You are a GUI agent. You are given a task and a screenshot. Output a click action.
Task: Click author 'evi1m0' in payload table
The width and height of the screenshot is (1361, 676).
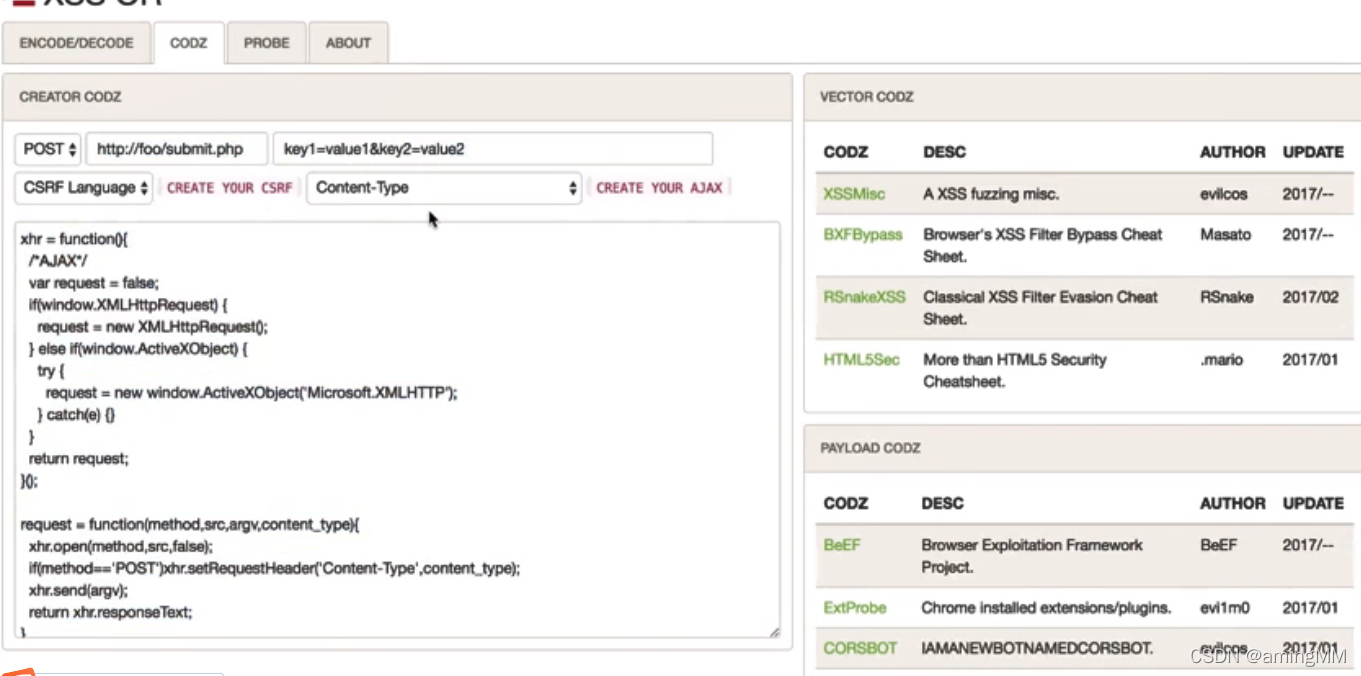pyautogui.click(x=1225, y=608)
